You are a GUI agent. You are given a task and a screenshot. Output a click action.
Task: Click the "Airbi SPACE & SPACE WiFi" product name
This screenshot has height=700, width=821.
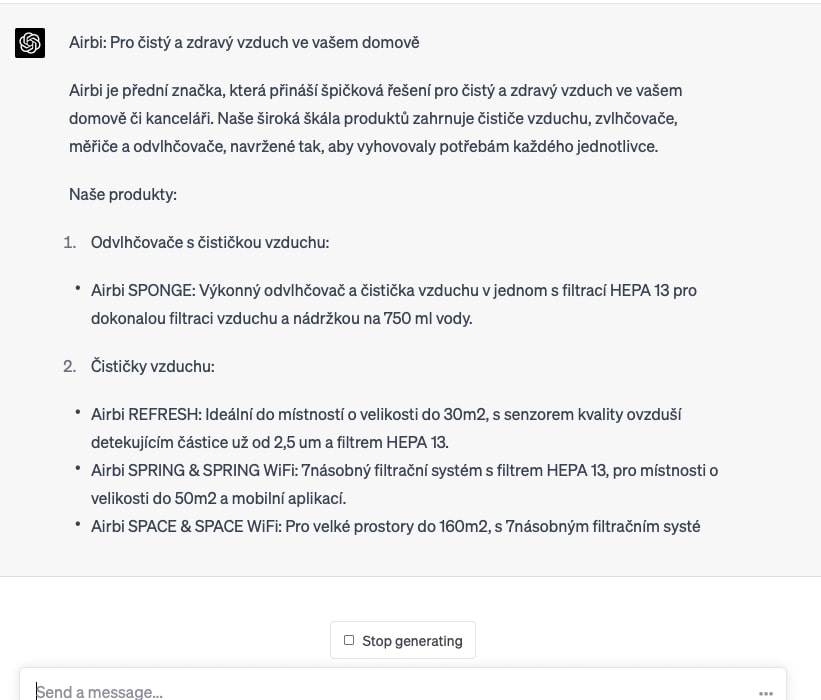pos(185,526)
